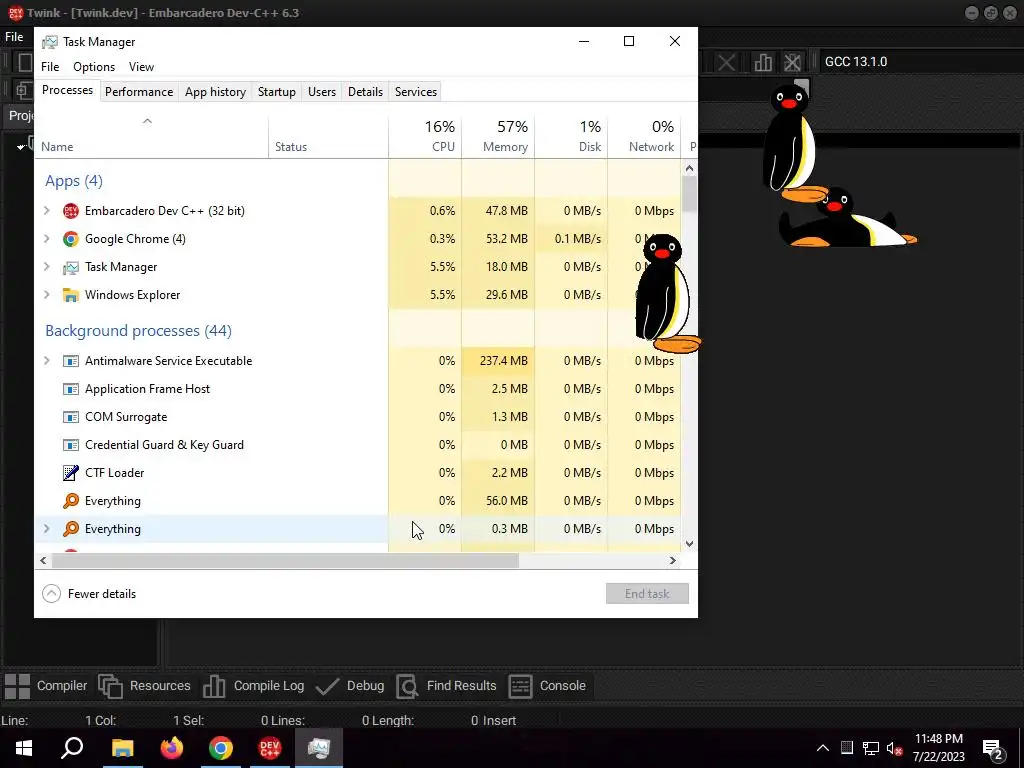Sort processes by CPU usage column

coord(425,137)
